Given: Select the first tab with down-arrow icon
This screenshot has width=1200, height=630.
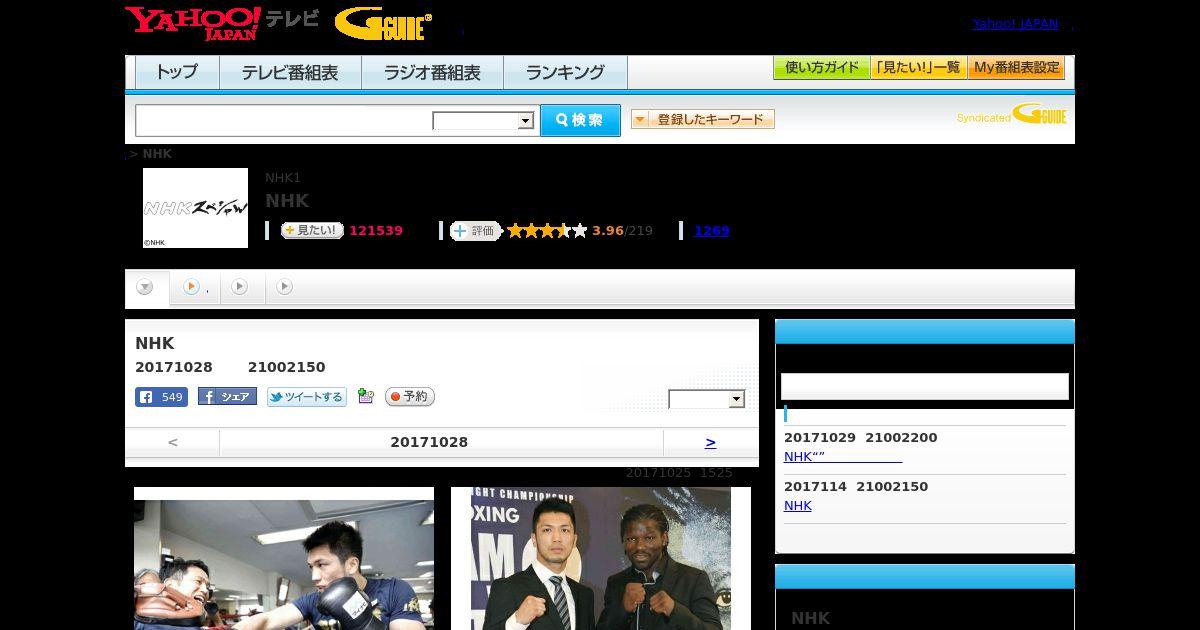Looking at the screenshot, I should coord(146,287).
